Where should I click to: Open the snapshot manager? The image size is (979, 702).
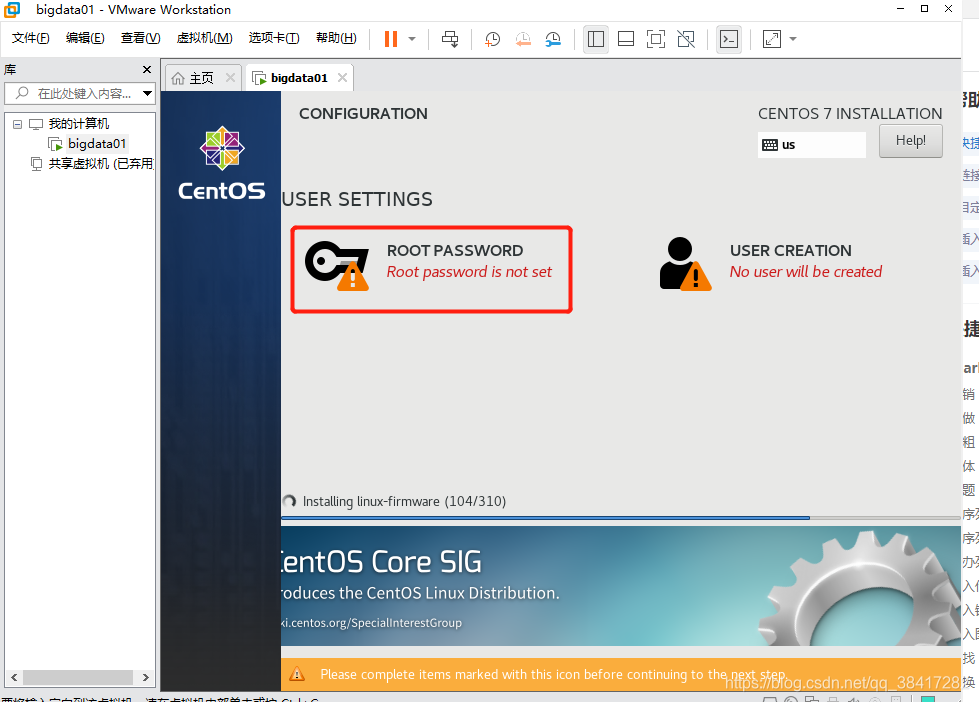553,39
